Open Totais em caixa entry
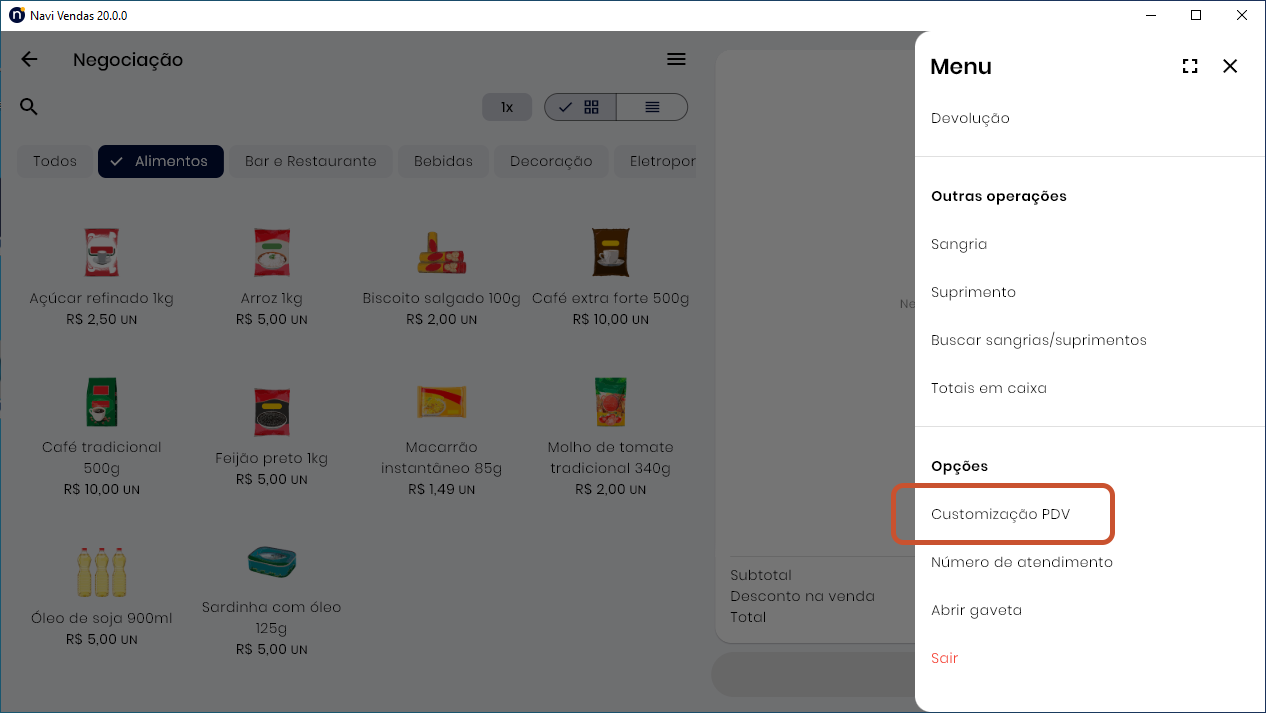 point(989,388)
